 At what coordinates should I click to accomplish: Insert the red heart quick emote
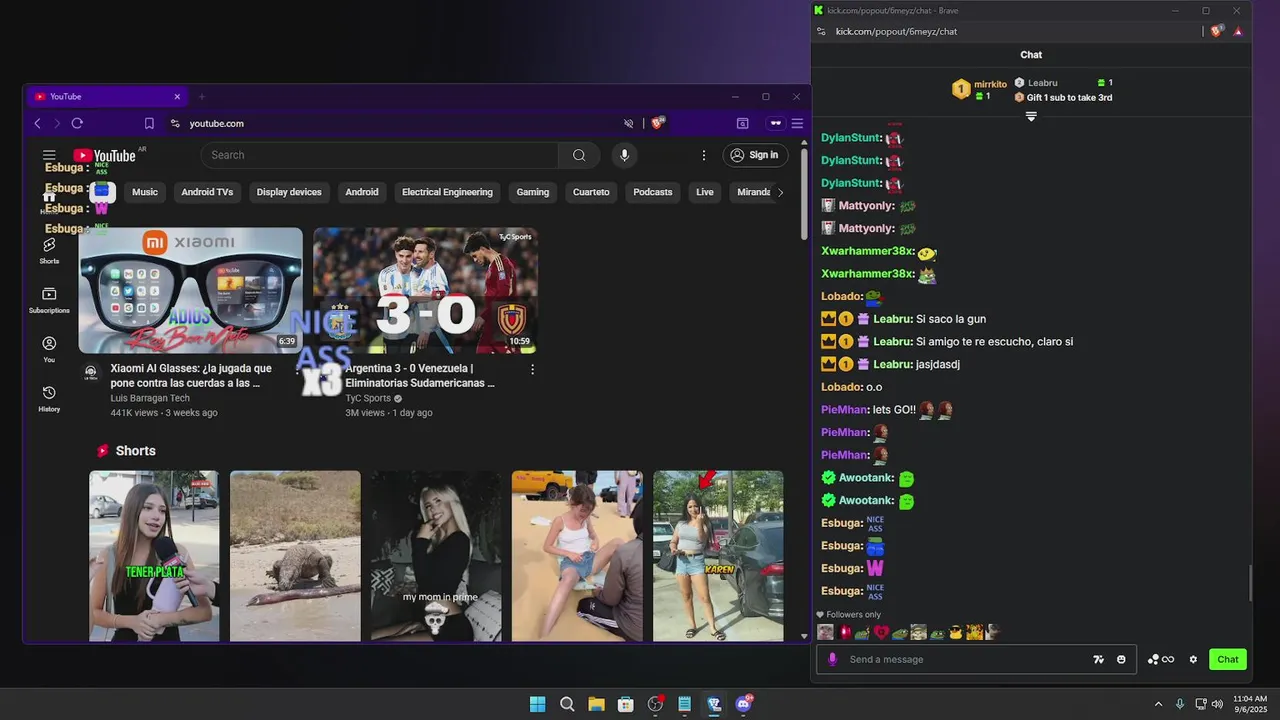pyautogui.click(x=881, y=632)
